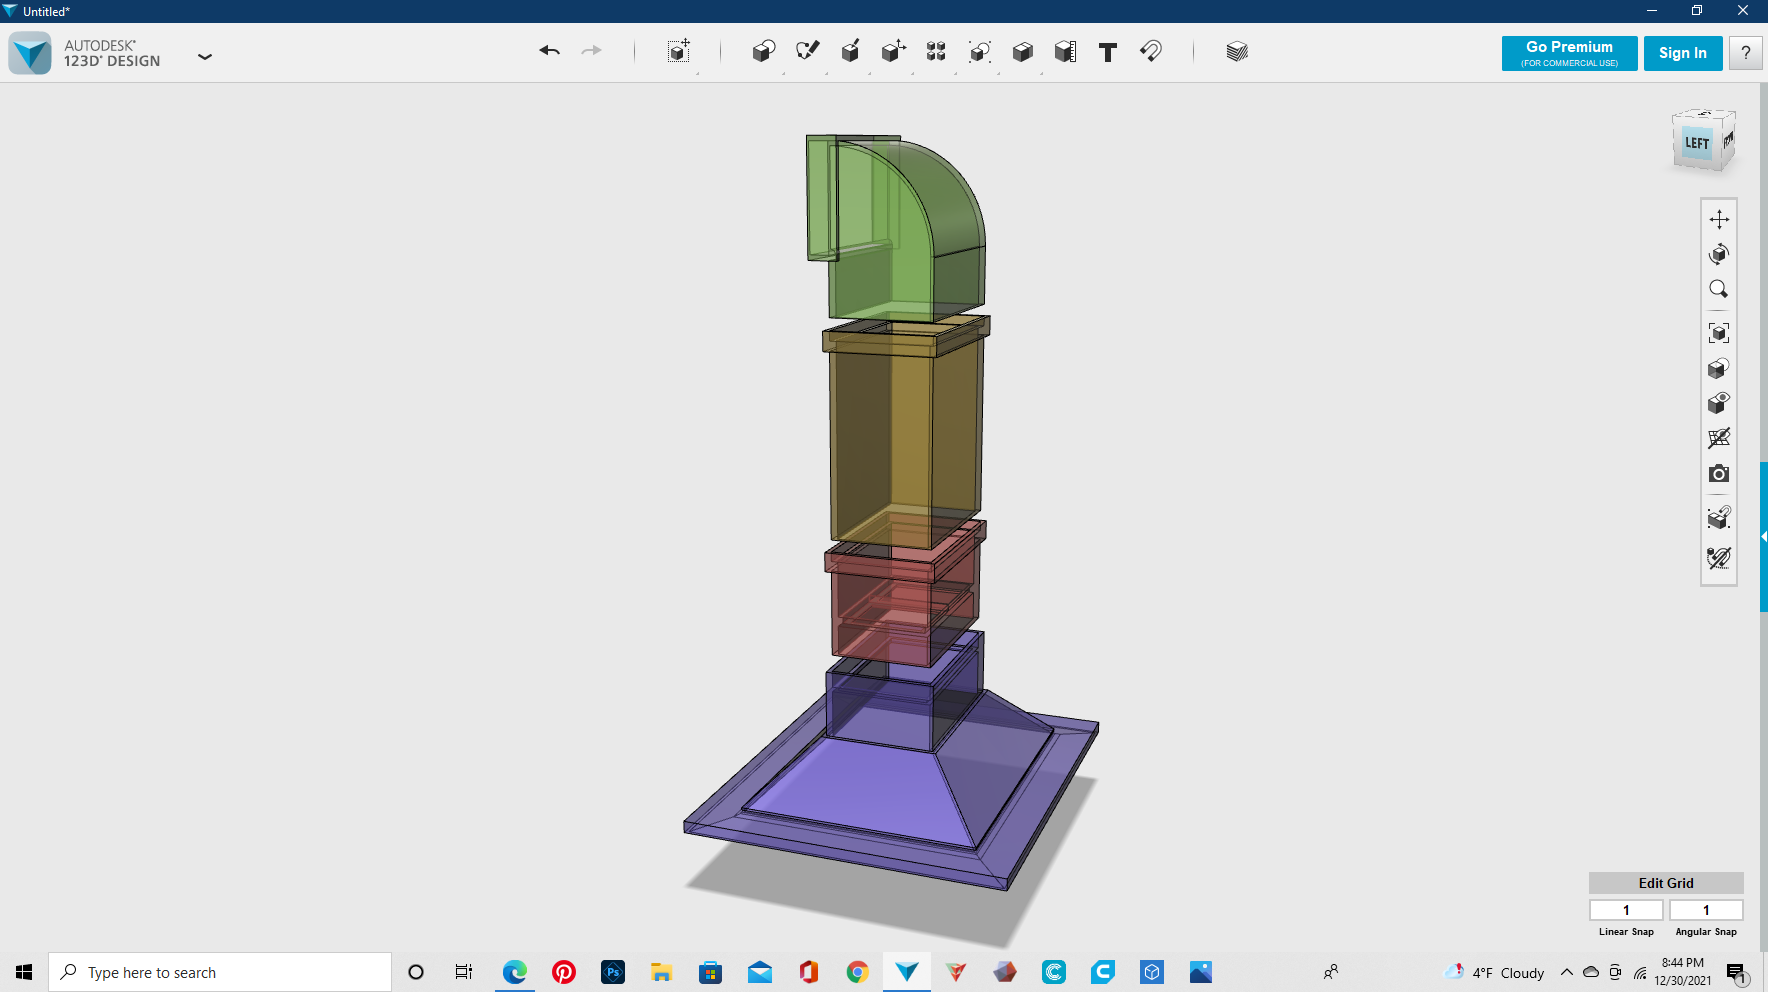1768x992 pixels.
Task: Open the Primitives cube menu
Action: 764,52
